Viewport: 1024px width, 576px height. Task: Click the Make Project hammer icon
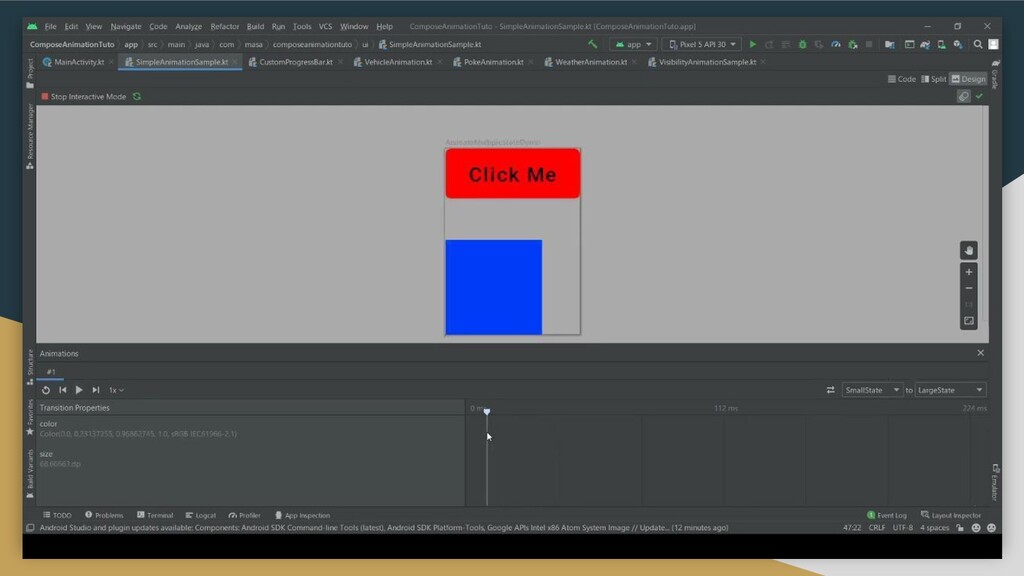[592, 44]
